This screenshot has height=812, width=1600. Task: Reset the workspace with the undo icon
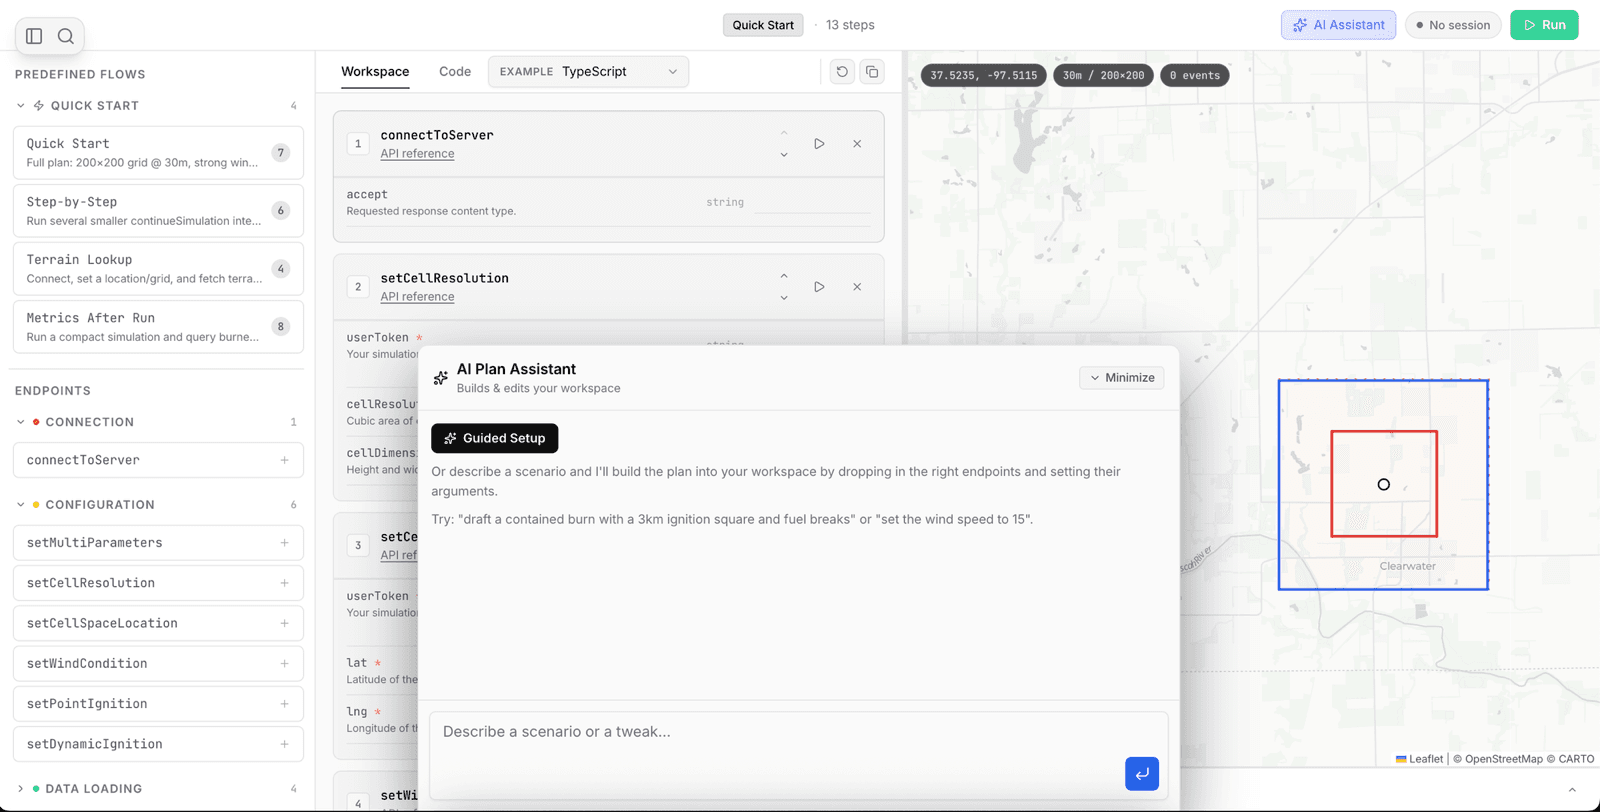coord(842,72)
